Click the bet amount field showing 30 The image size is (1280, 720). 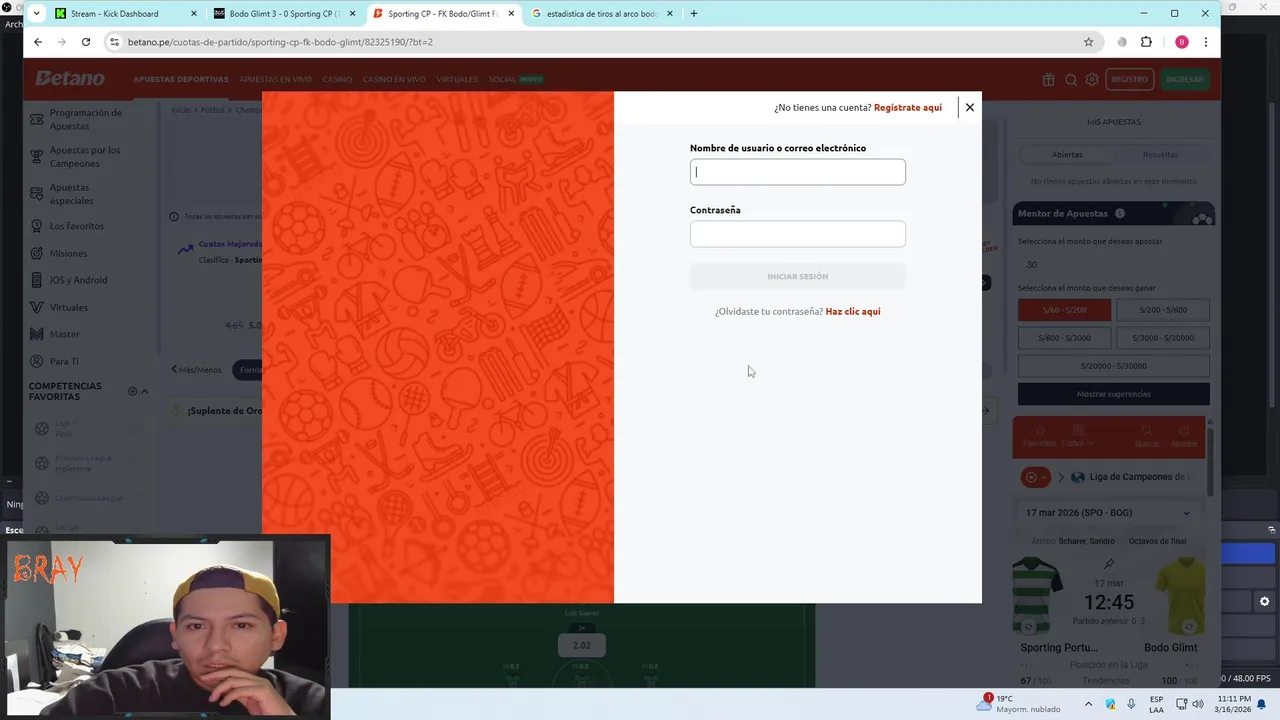click(x=1113, y=264)
